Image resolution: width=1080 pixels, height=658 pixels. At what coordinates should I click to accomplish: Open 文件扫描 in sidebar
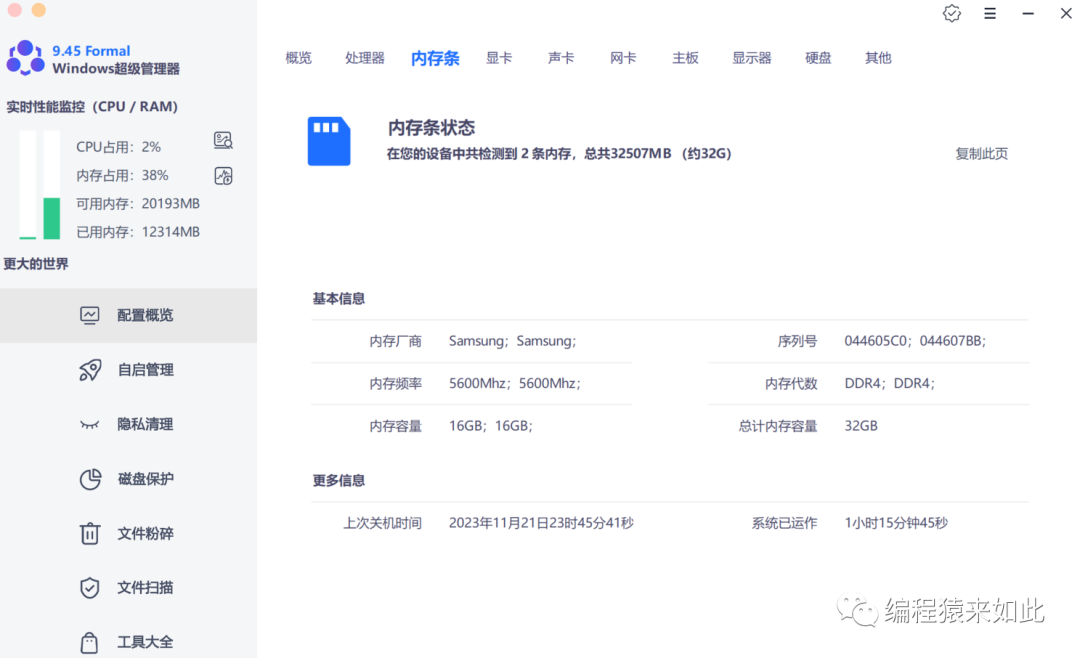(x=128, y=588)
